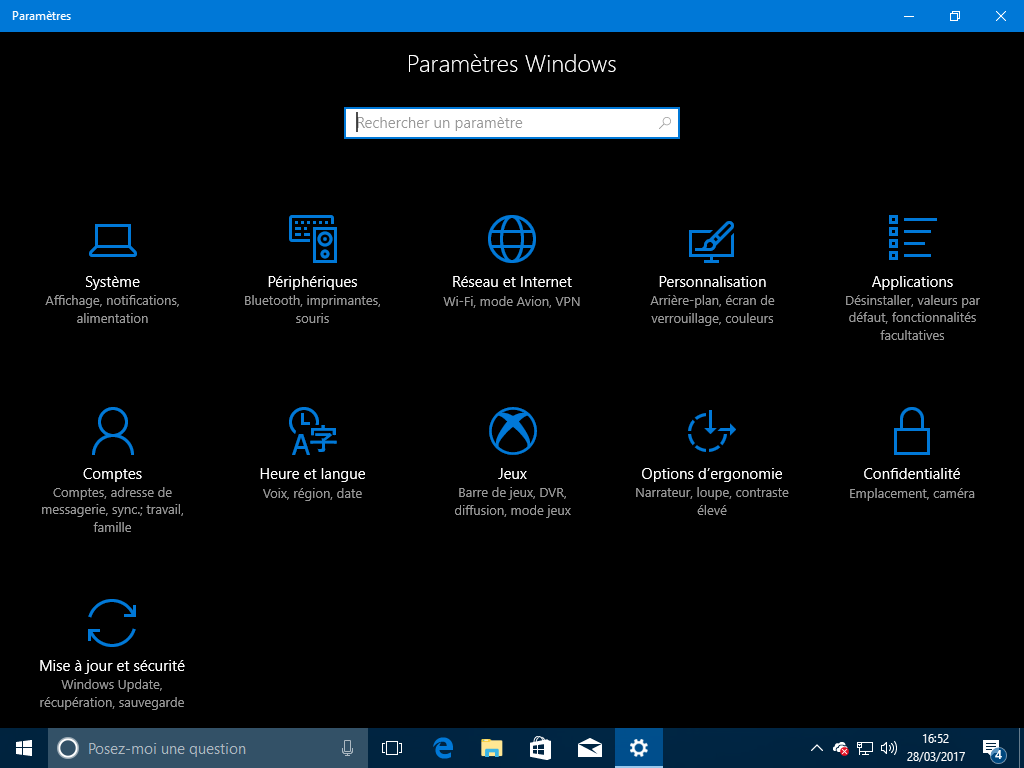Open the Système settings laptop icon
Screen dimensions: 1024x768
tap(112, 239)
